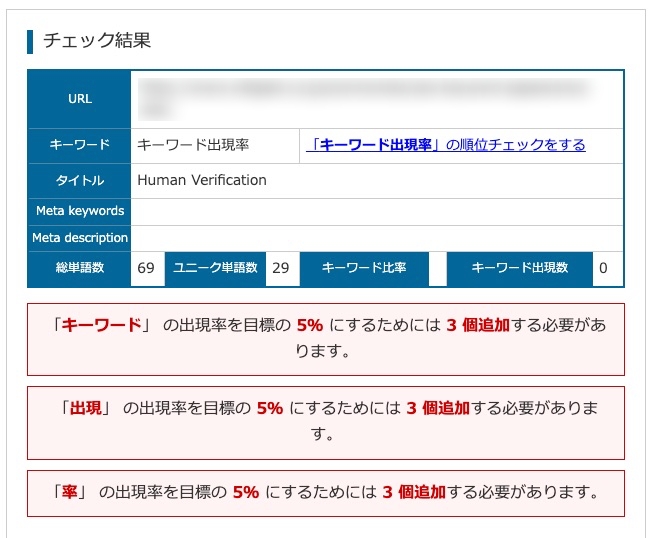This screenshot has width=653, height=538.
Task: Click the 総単語数 header cell
Action: 80,268
